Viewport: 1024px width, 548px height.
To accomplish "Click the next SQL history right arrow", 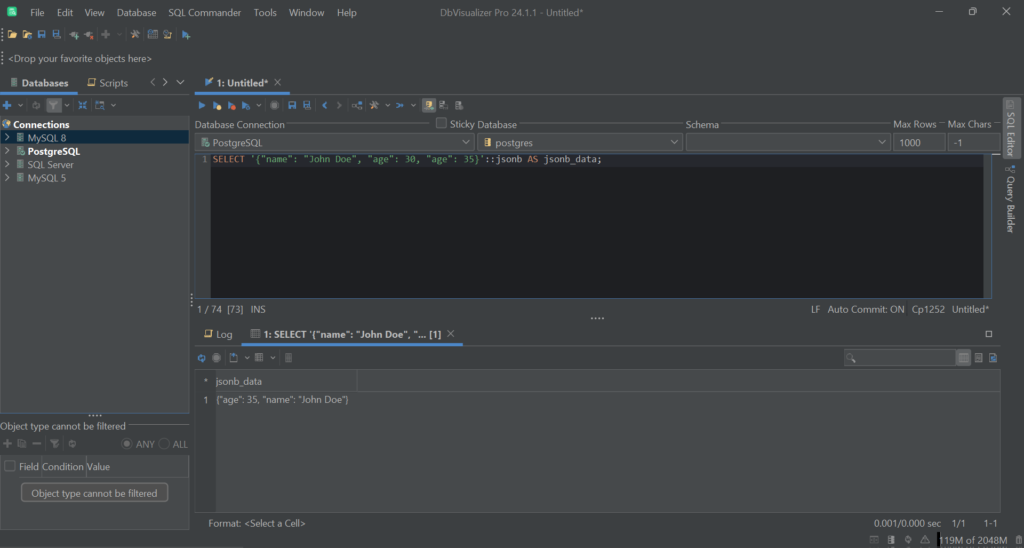I will coord(338,105).
